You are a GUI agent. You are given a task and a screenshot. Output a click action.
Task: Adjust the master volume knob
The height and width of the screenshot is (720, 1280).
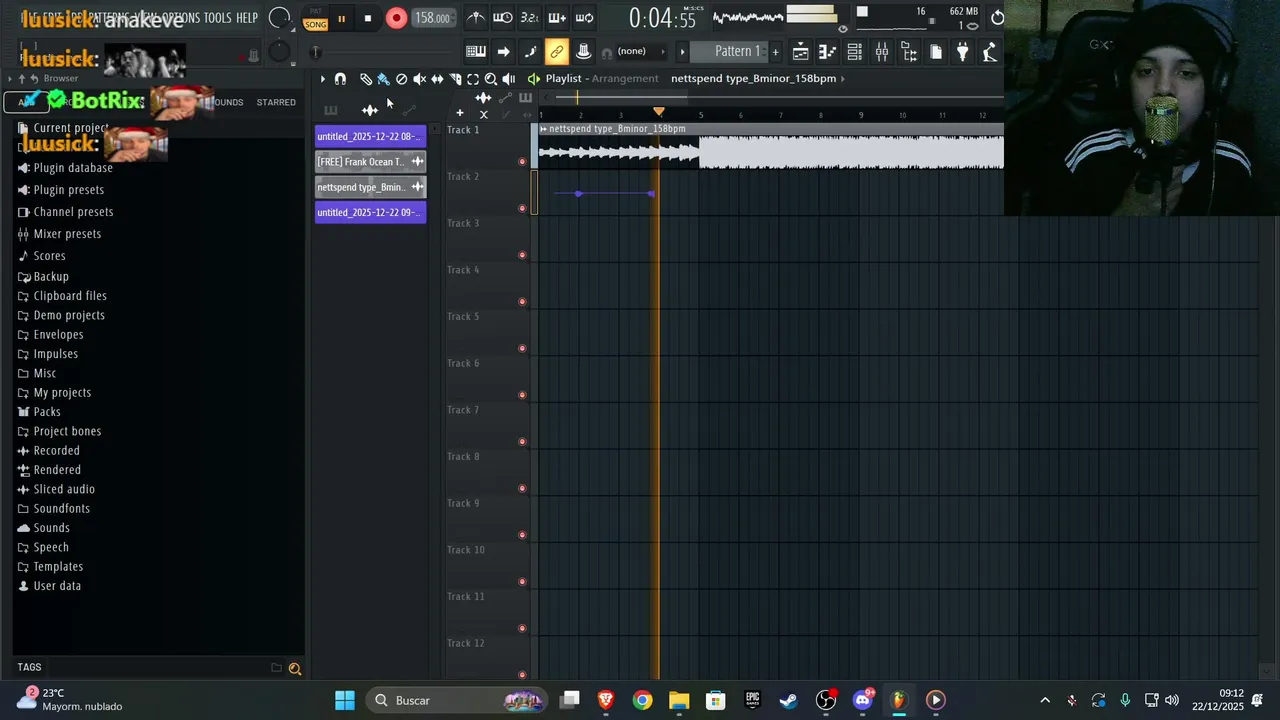tap(280, 18)
